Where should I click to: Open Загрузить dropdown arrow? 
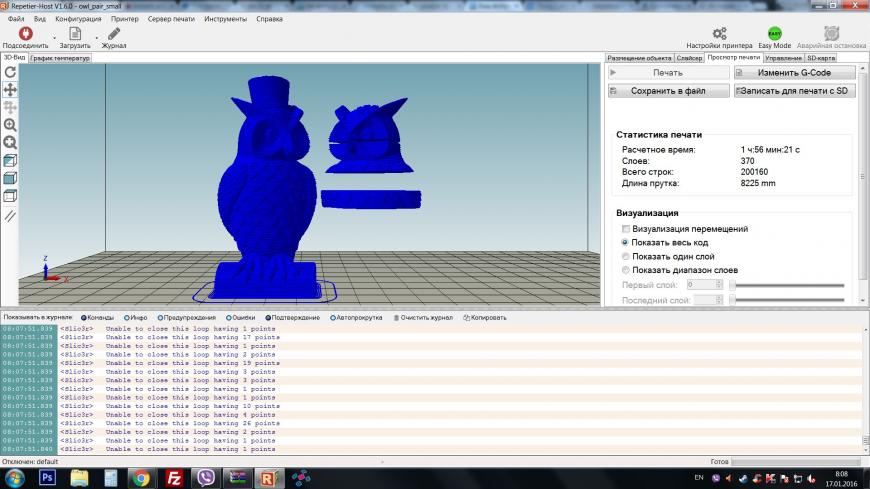tap(97, 38)
